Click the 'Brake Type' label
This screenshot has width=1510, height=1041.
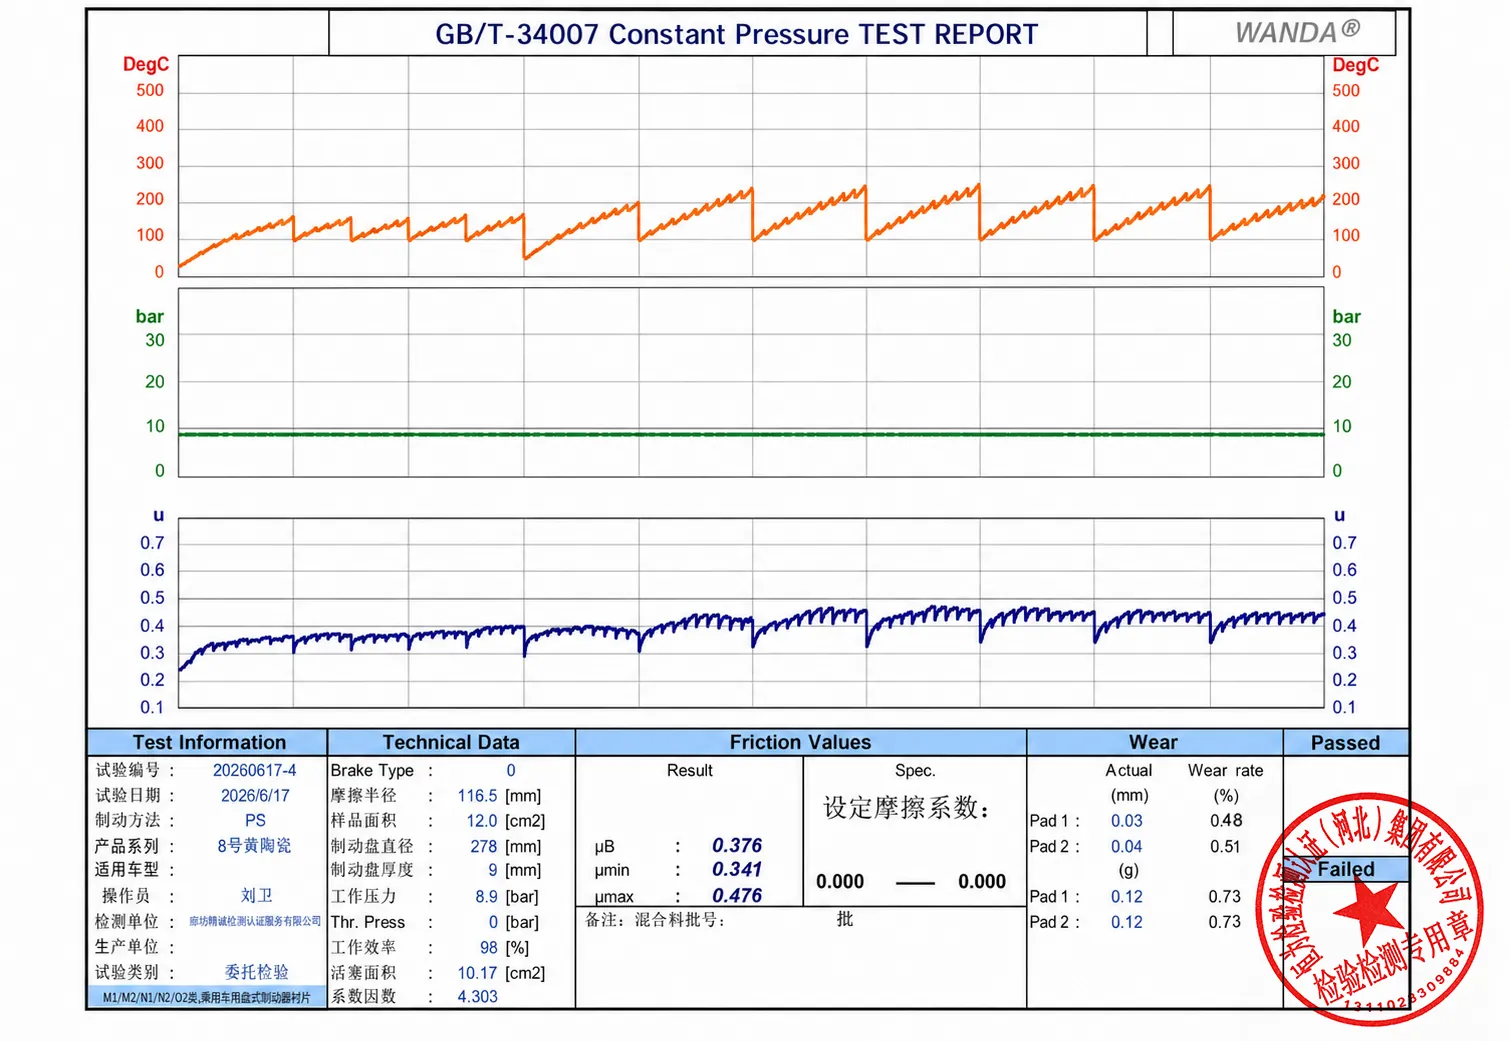372,770
